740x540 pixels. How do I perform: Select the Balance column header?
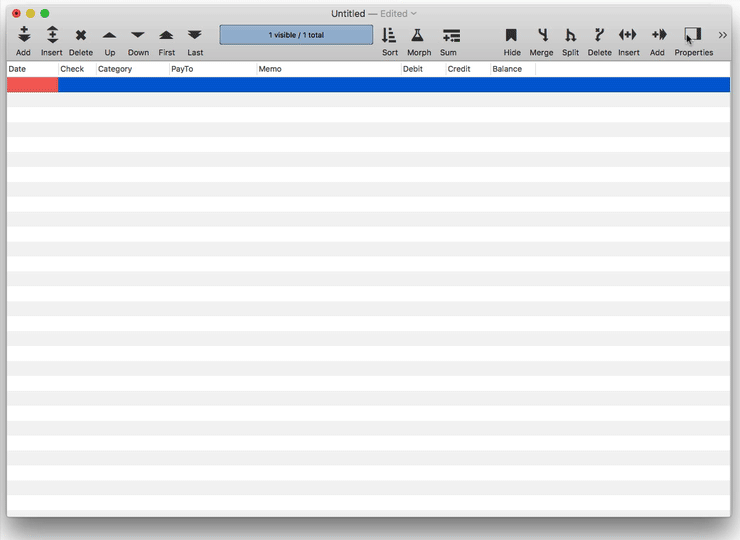513,69
